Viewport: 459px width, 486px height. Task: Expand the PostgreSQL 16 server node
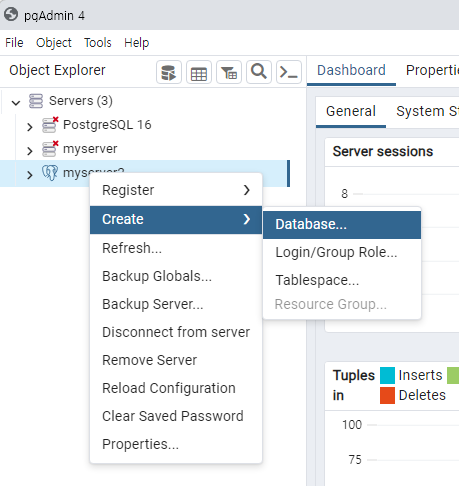30,127
